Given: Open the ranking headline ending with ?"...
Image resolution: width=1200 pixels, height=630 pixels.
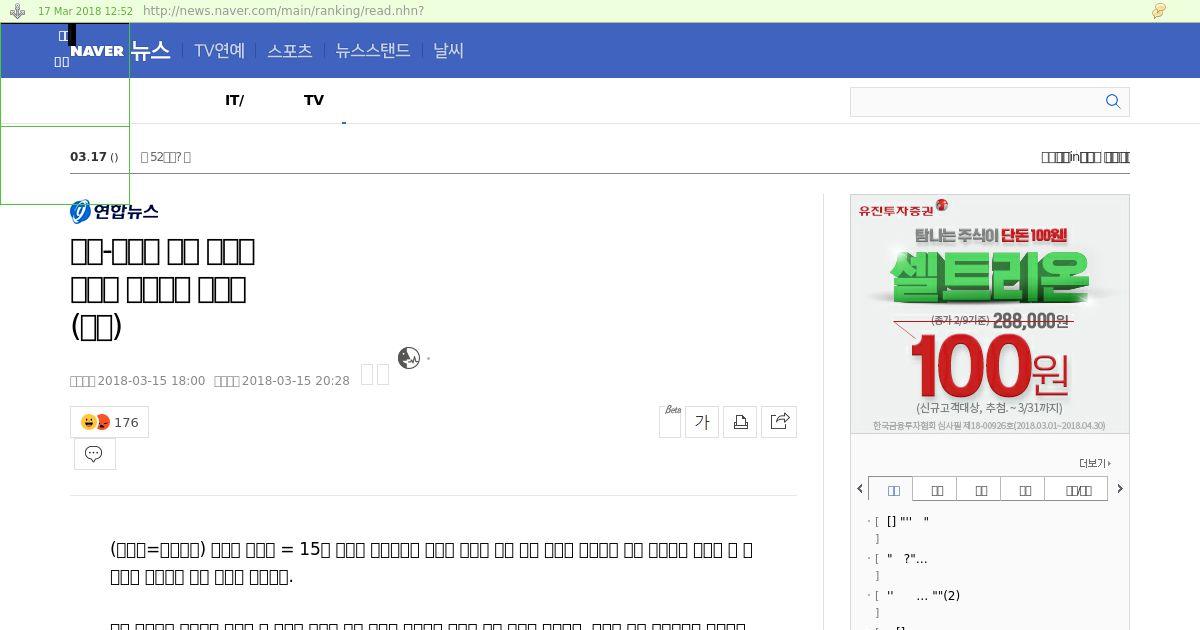Looking at the screenshot, I should pos(907,558).
